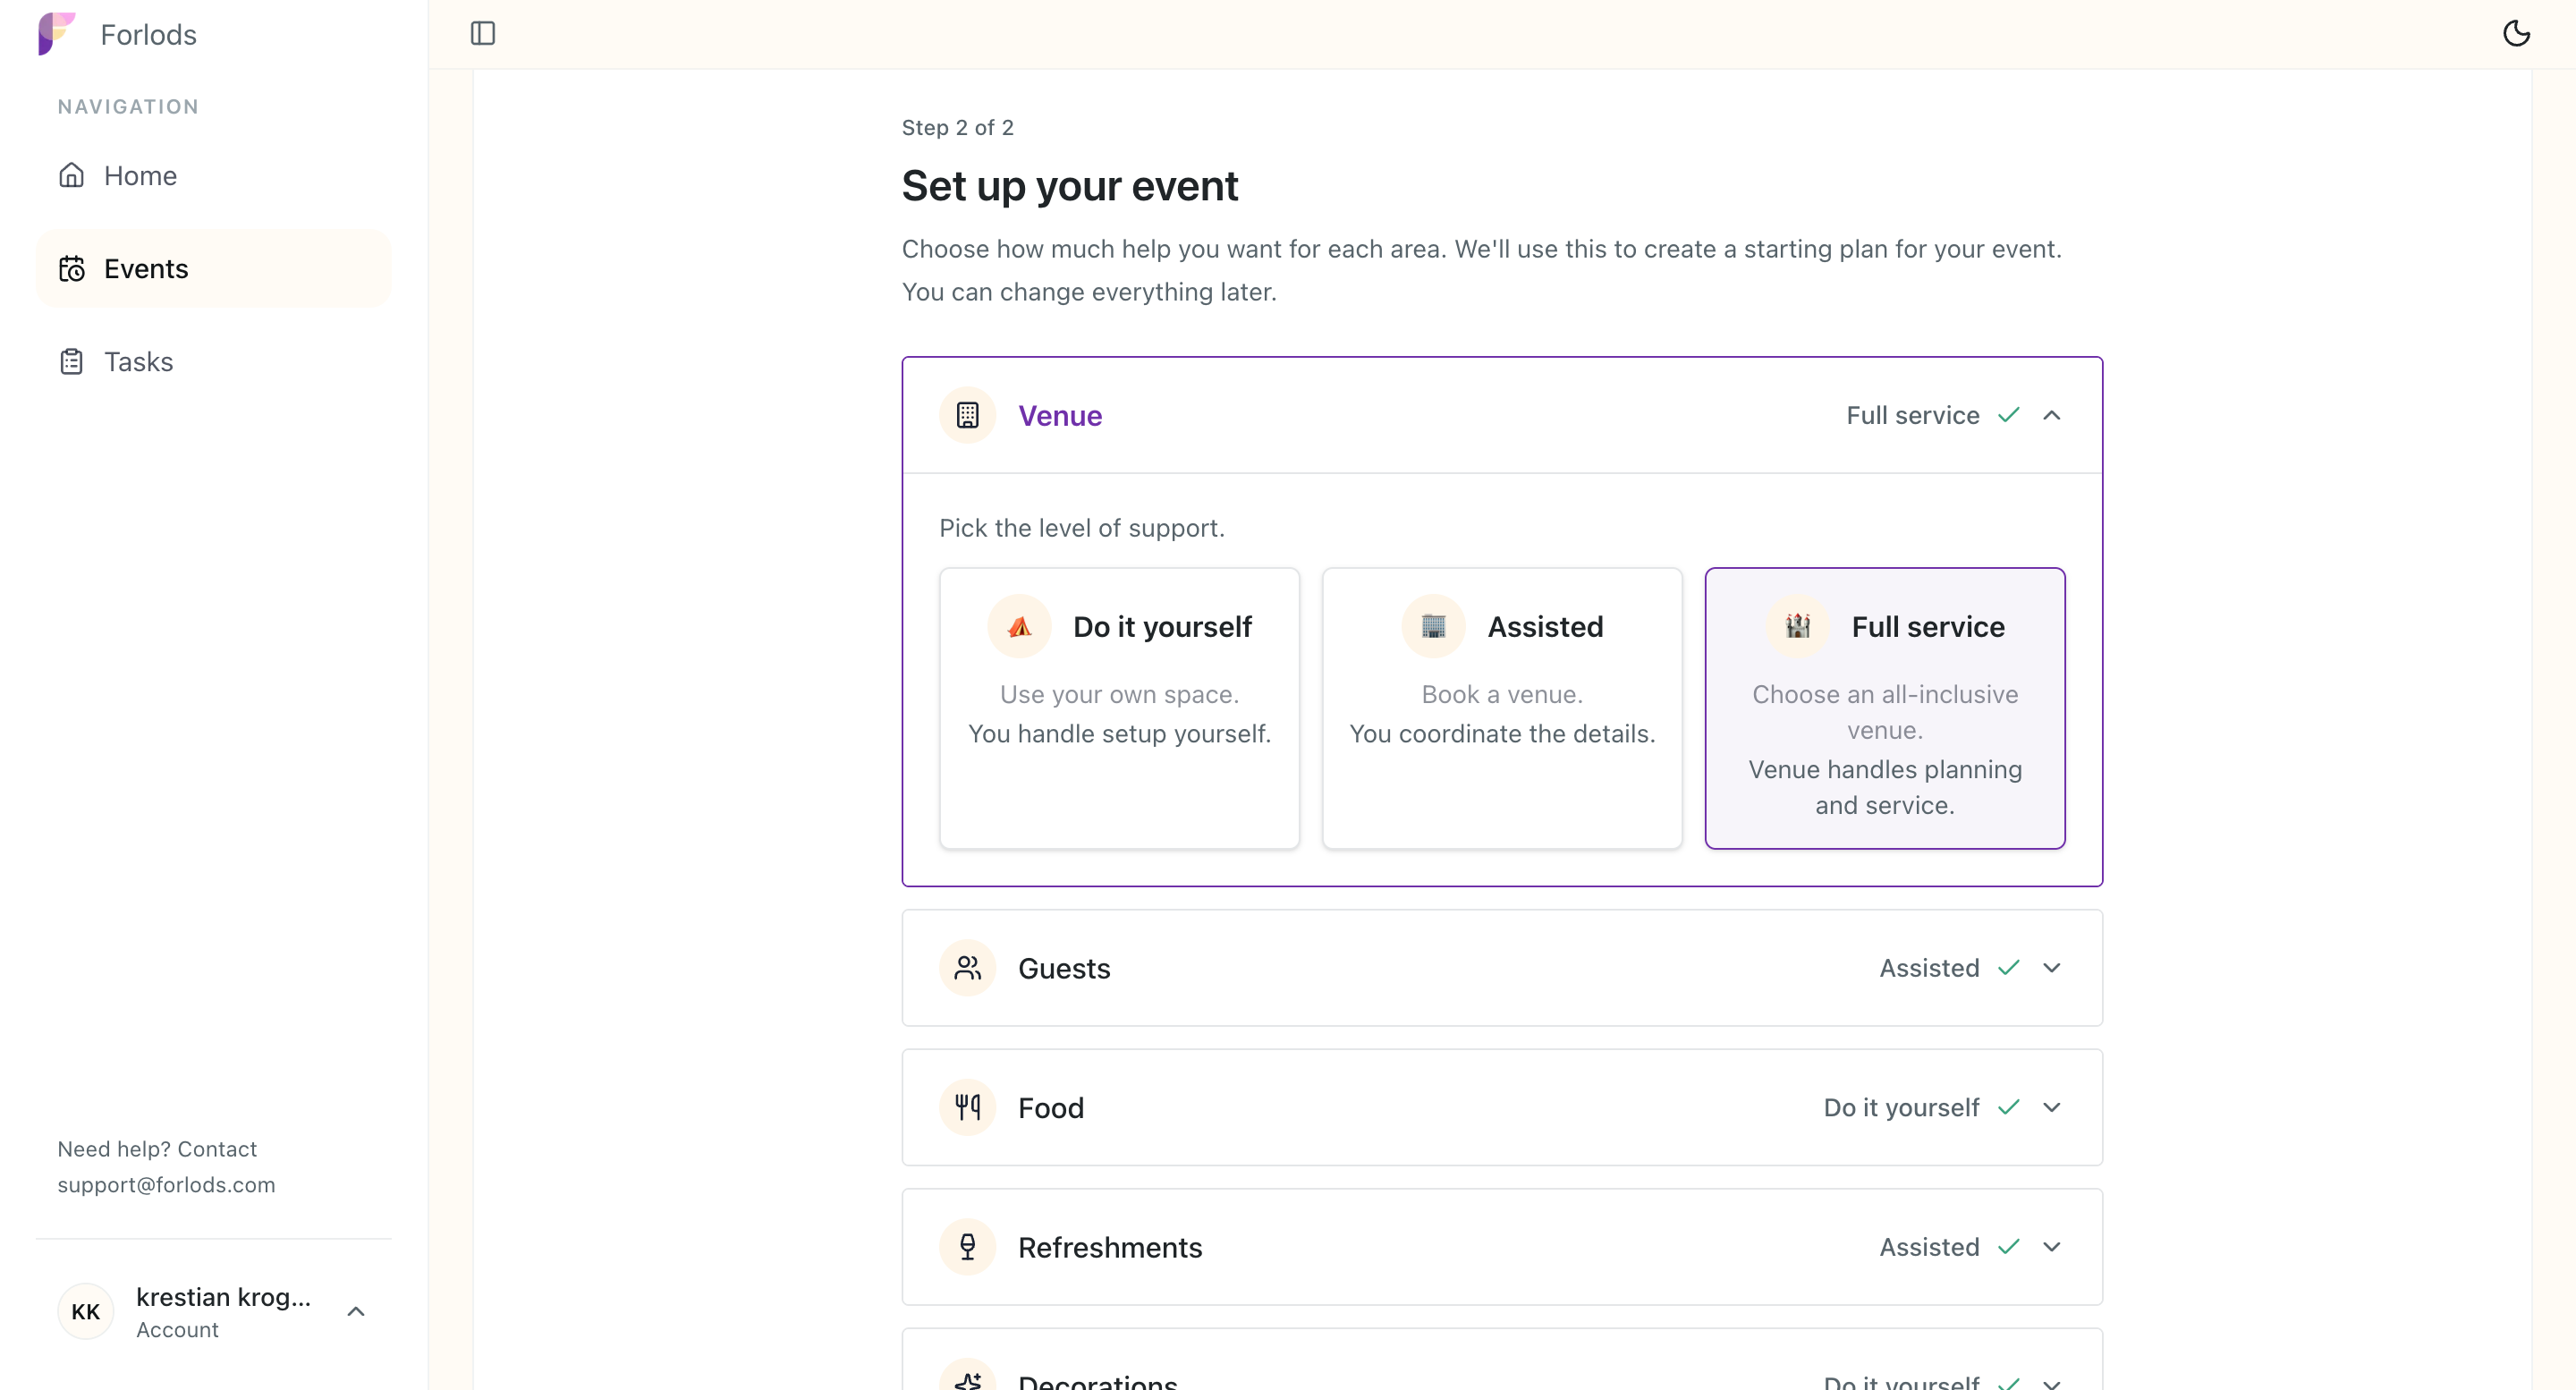Click the Forlods brand name
Viewport: 2576px width, 1390px height.
point(148,35)
